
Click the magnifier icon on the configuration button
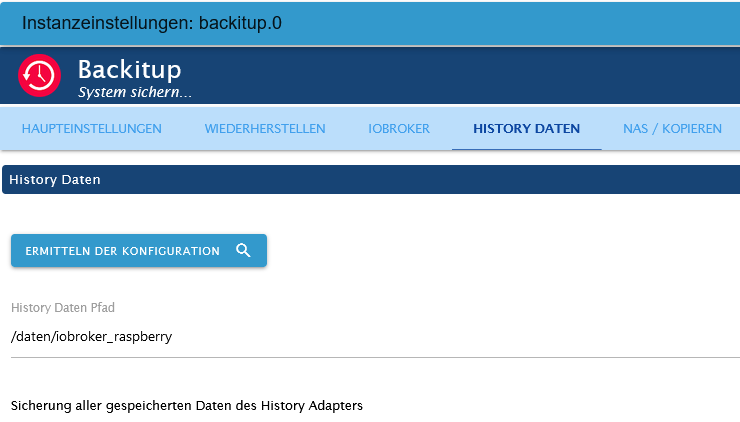(243, 250)
